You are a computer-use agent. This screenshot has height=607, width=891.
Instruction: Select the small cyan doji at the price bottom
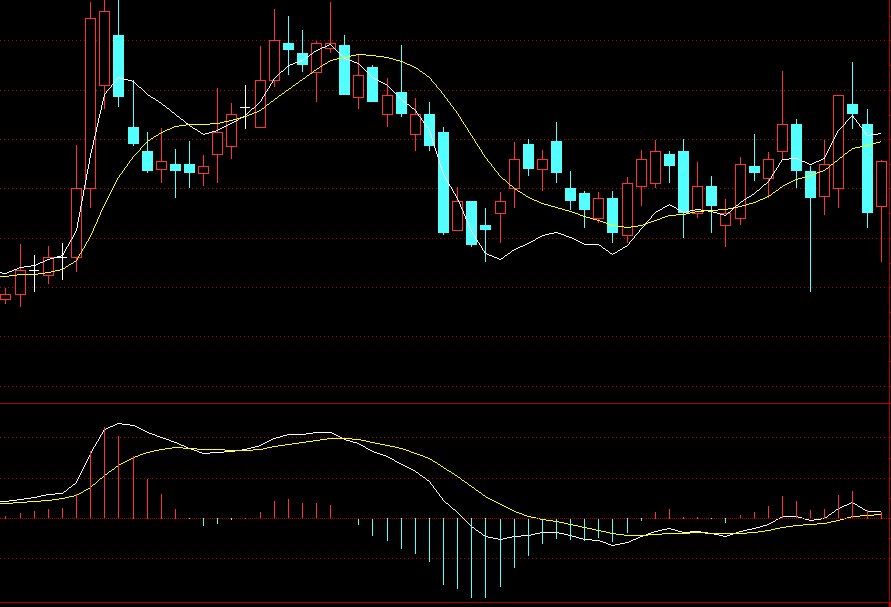(486, 227)
